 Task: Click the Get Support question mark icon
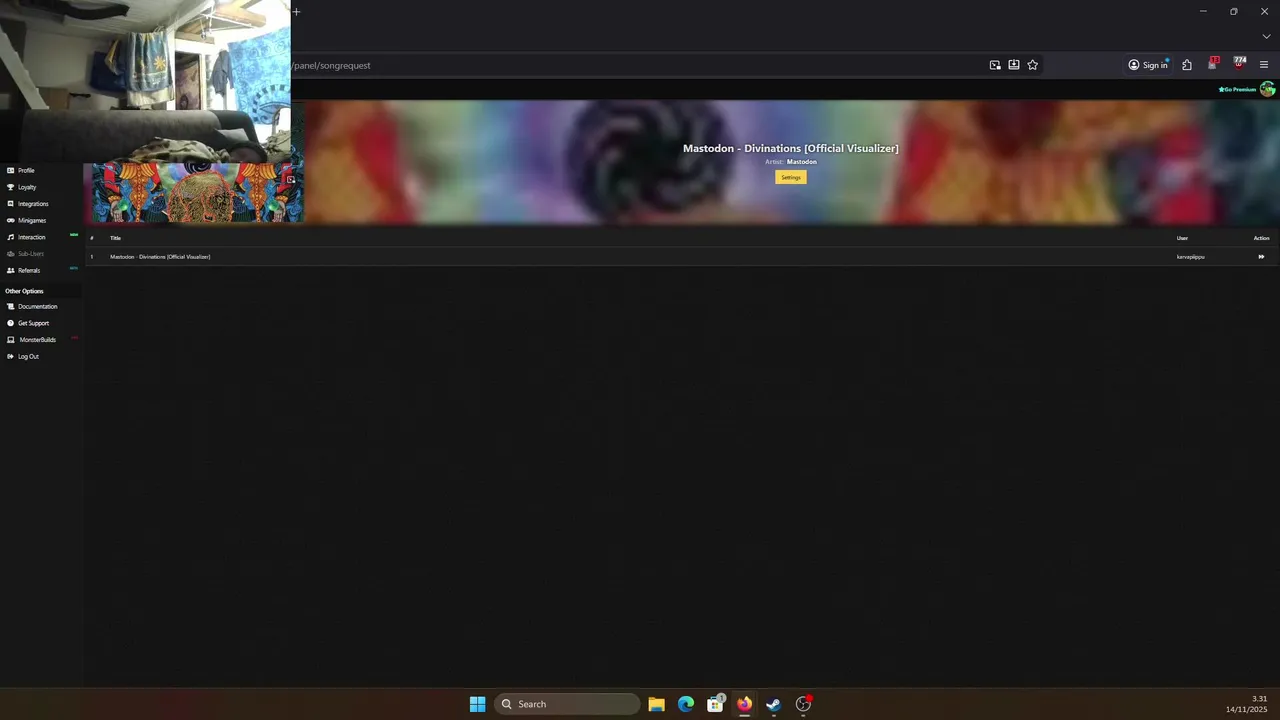pos(10,323)
